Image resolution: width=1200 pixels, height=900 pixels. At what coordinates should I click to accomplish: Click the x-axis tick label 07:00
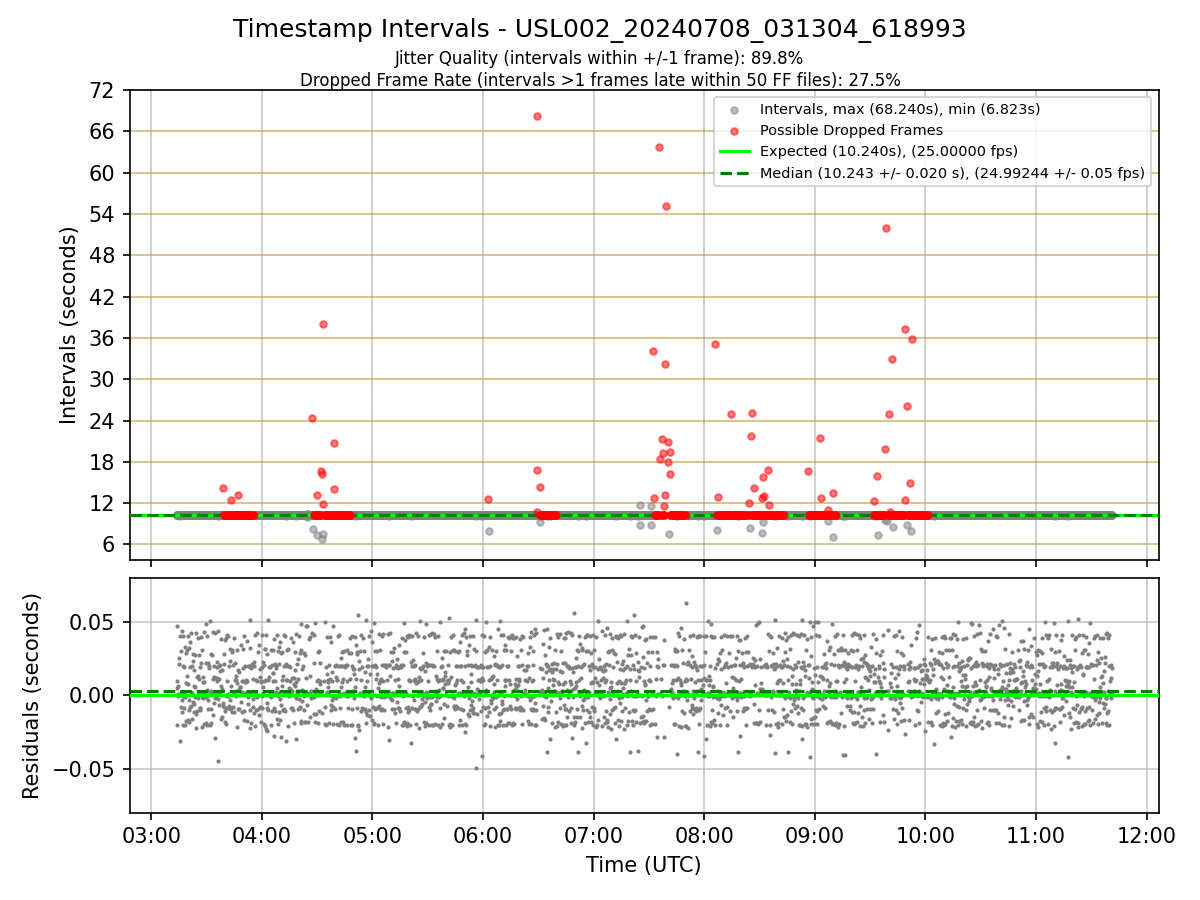pyautogui.click(x=593, y=834)
